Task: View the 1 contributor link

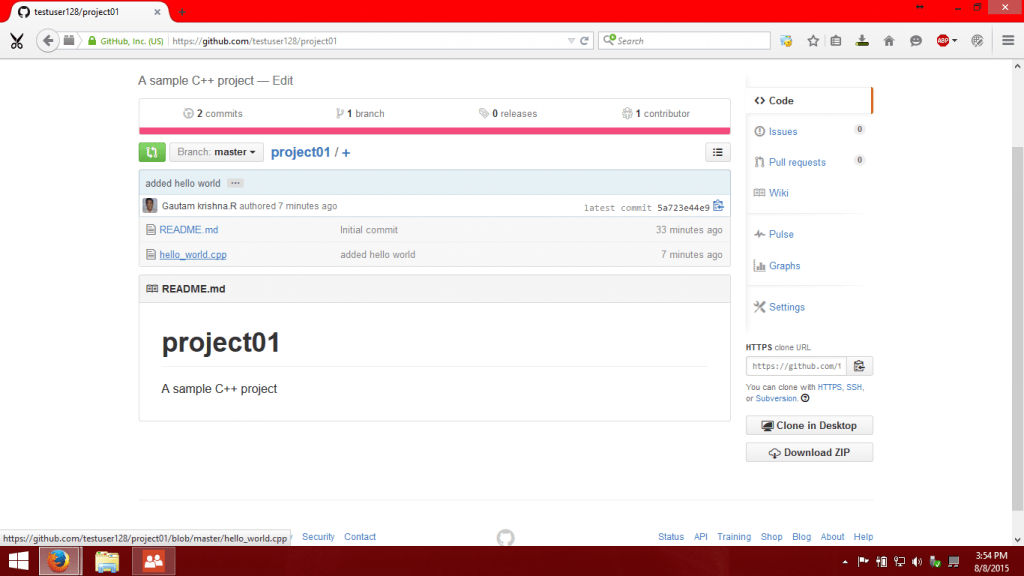Action: (656, 114)
